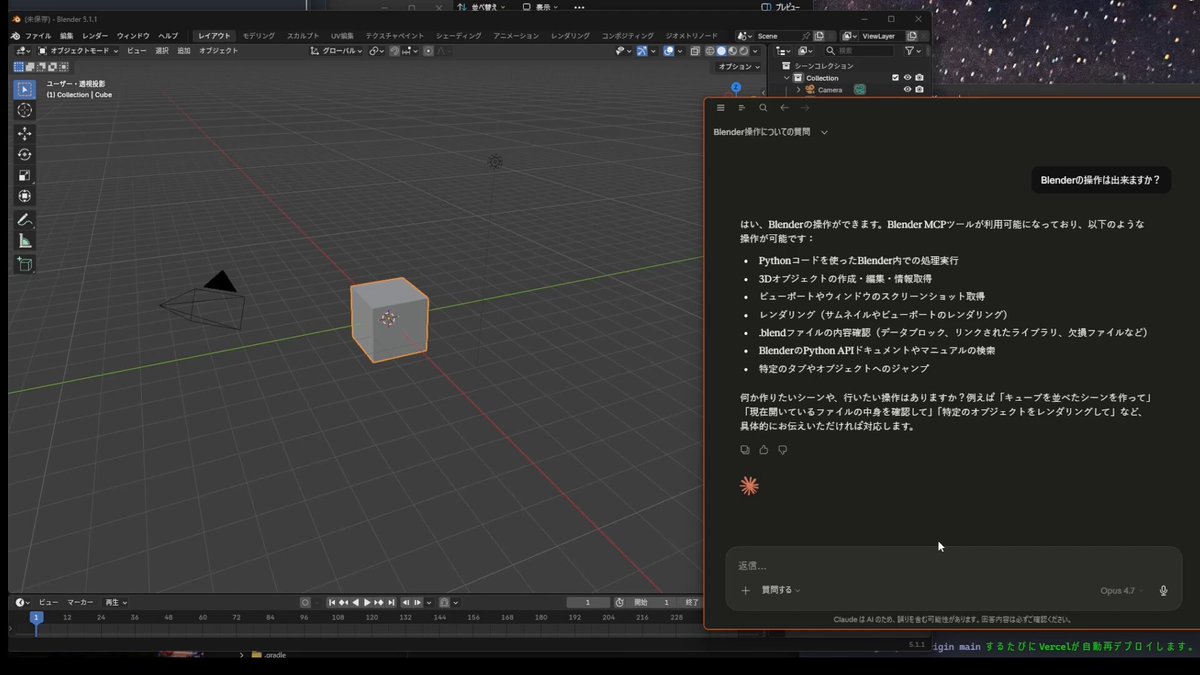Click the Camera object icon in outliner

click(809, 89)
